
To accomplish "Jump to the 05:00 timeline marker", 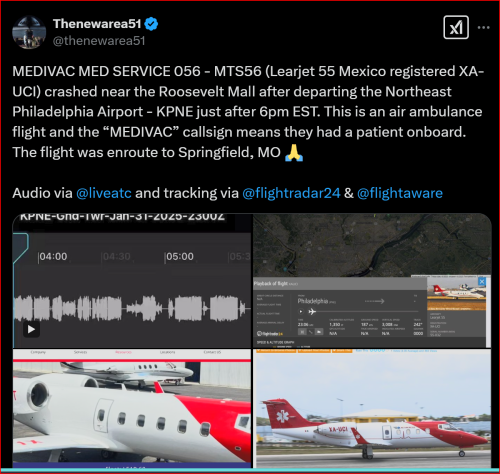I will [x=179, y=256].
